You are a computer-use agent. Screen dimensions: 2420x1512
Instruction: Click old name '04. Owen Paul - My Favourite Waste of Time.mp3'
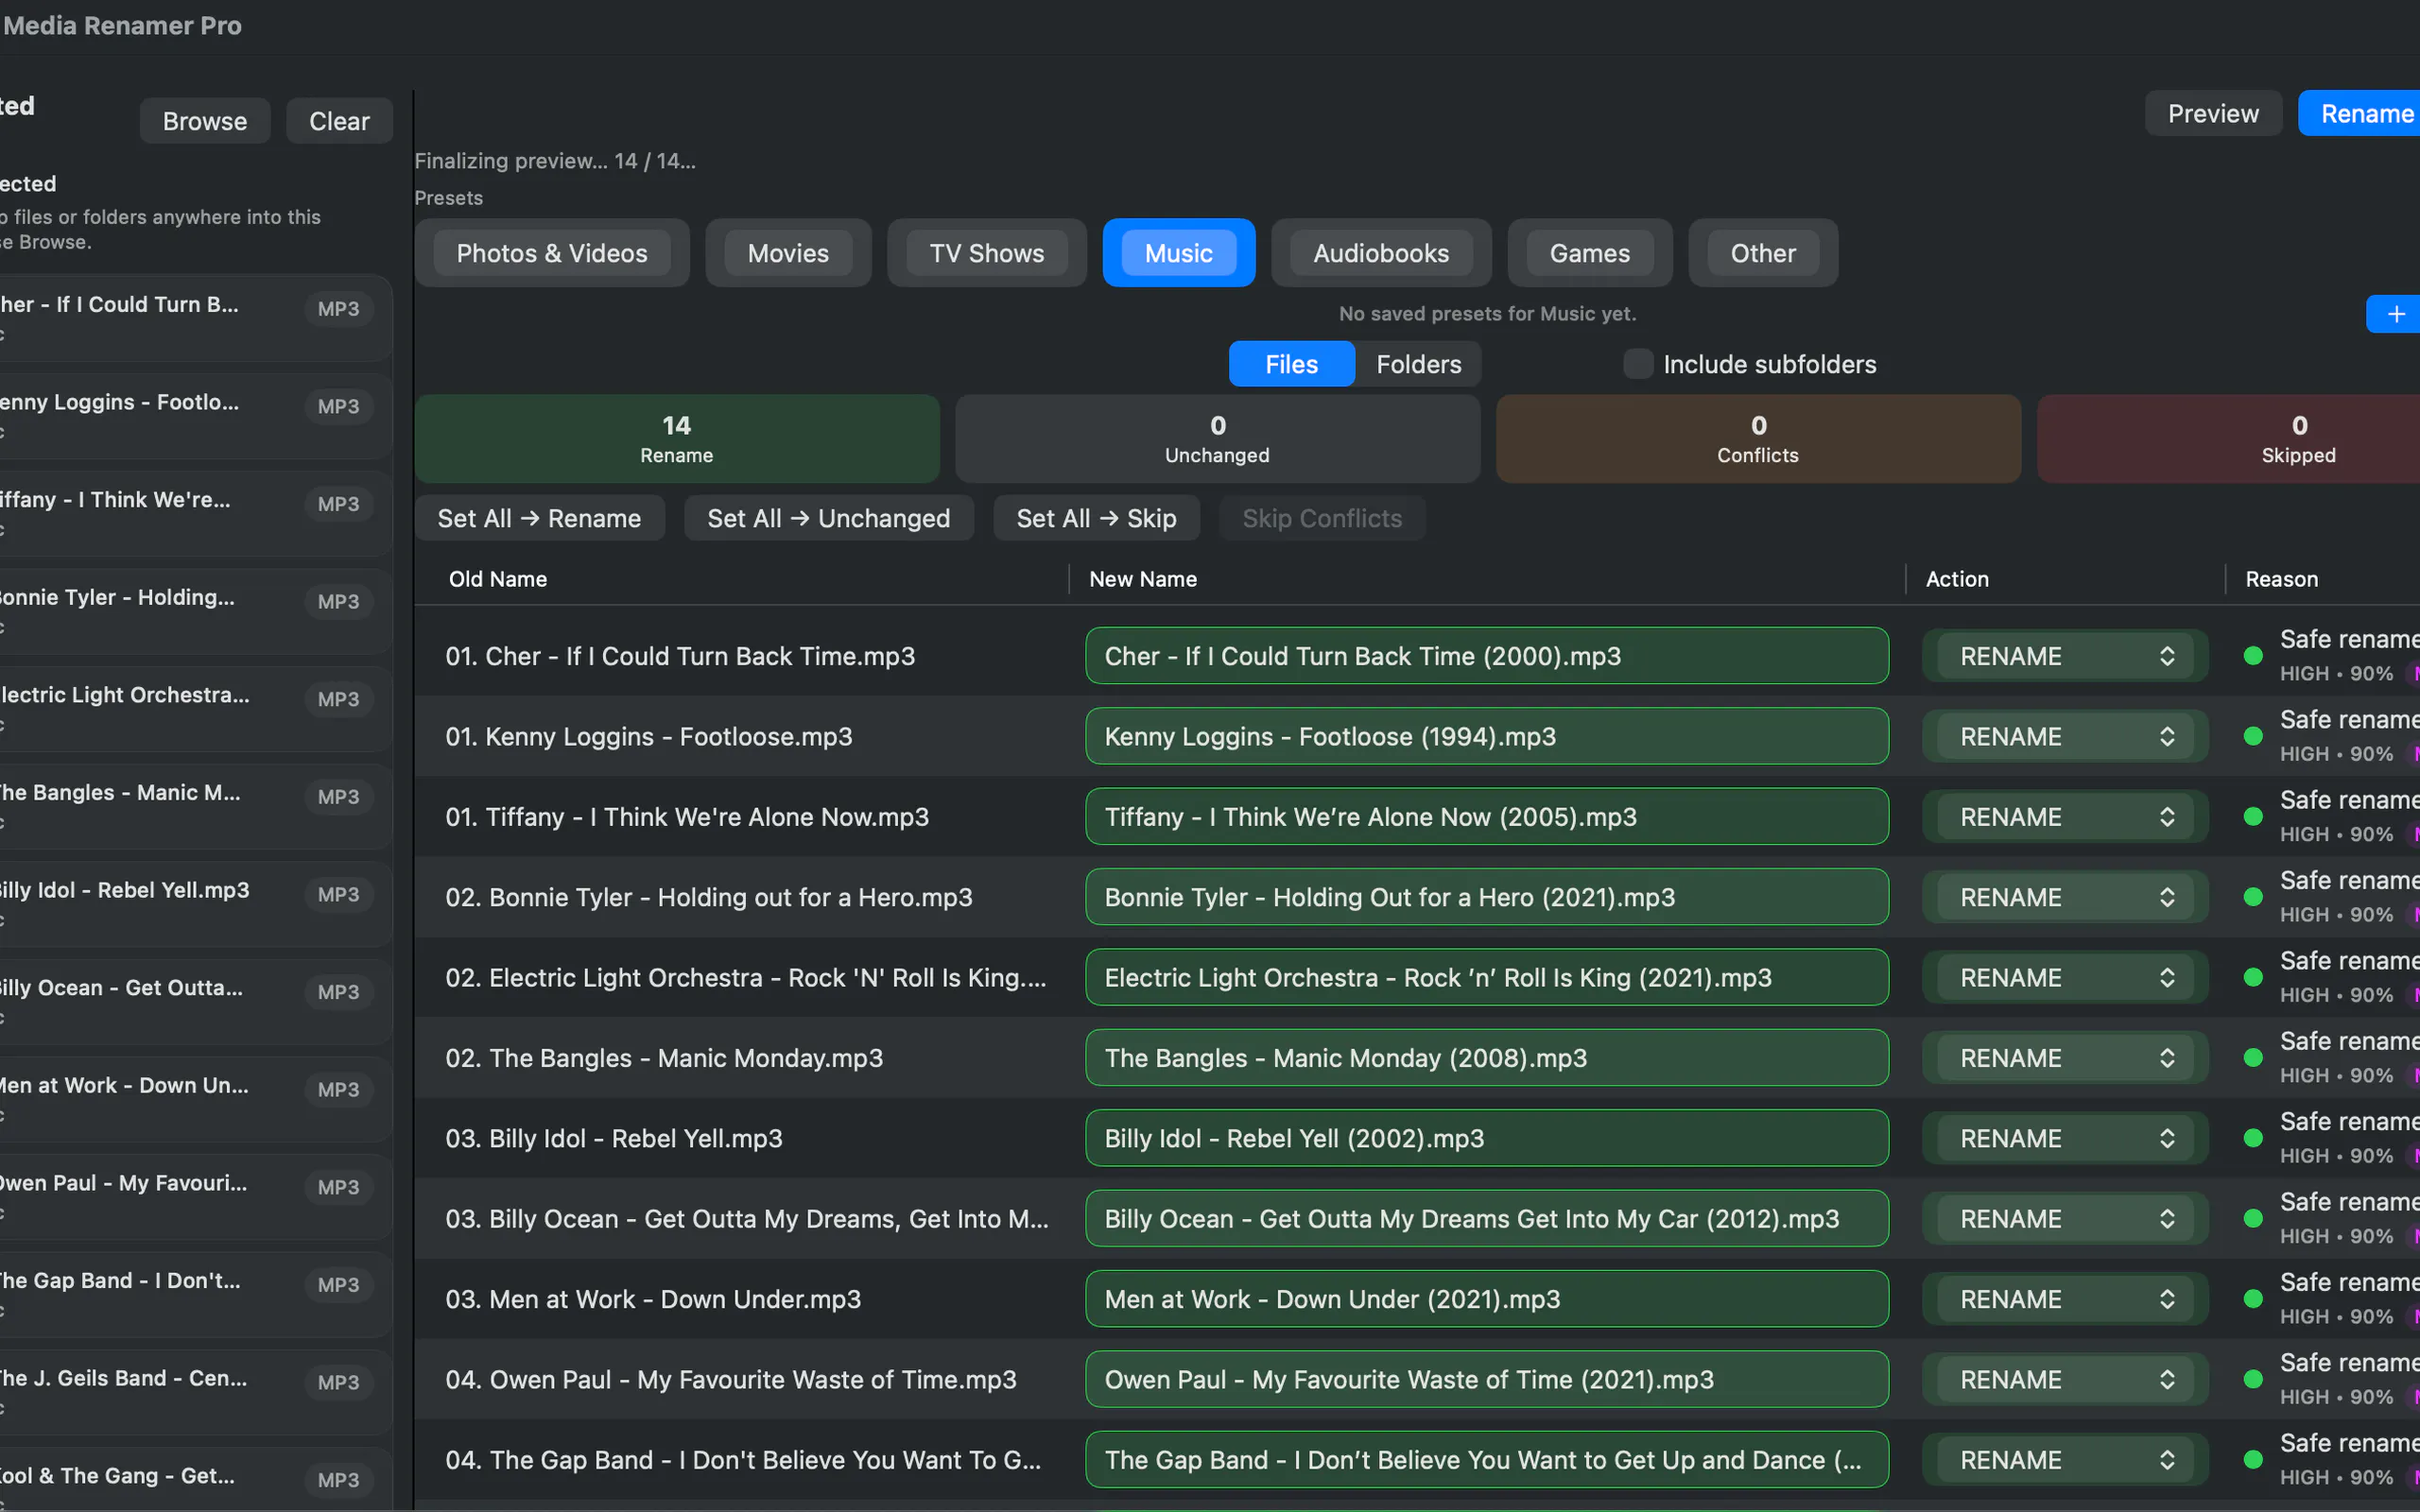pos(731,1380)
